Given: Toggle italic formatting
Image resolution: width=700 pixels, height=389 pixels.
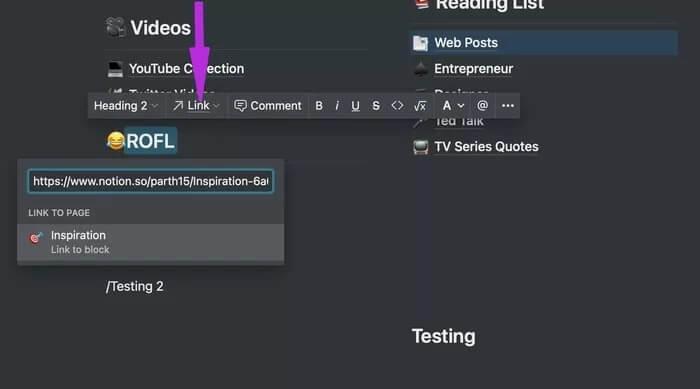Looking at the screenshot, I should [x=337, y=106].
